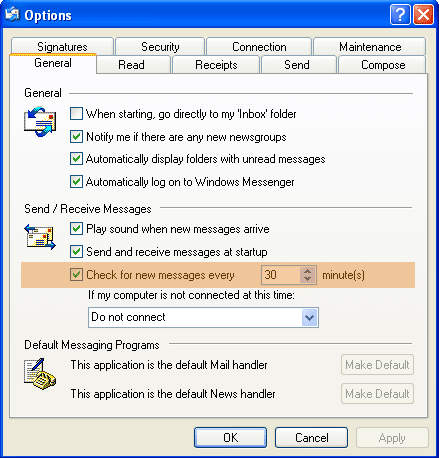Click the Send / Receive Messages envelope icon
This screenshot has height=458, width=439.
point(40,237)
